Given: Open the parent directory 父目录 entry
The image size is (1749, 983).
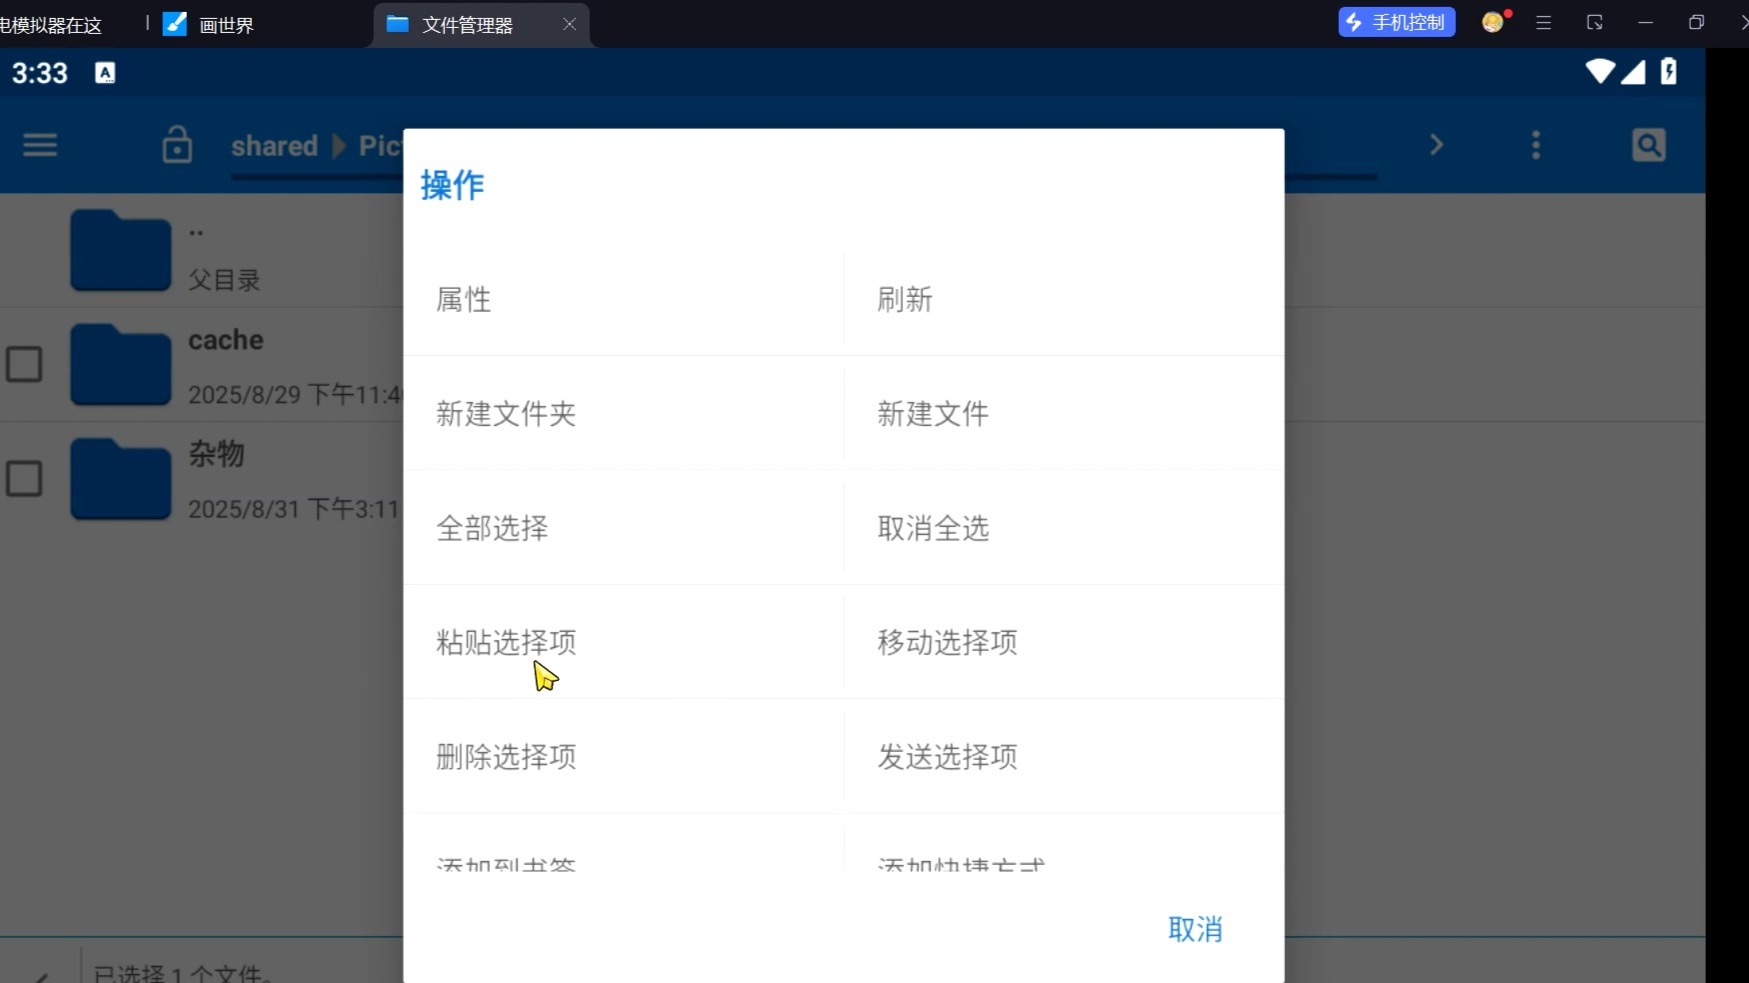Looking at the screenshot, I should point(120,250).
